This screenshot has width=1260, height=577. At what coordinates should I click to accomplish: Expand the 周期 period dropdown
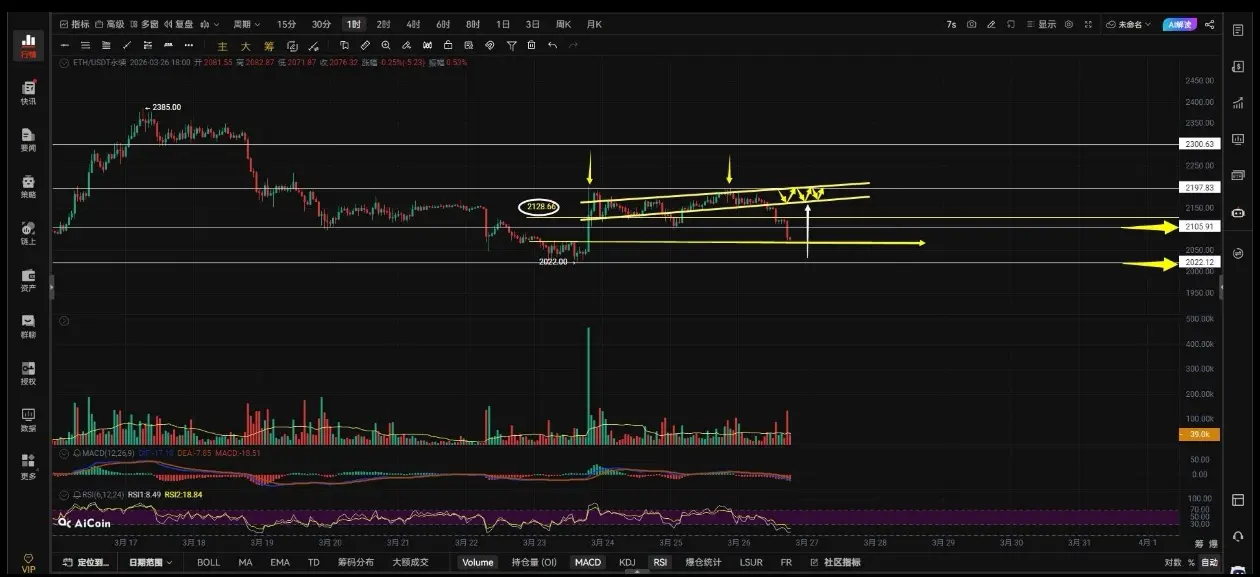coord(247,24)
